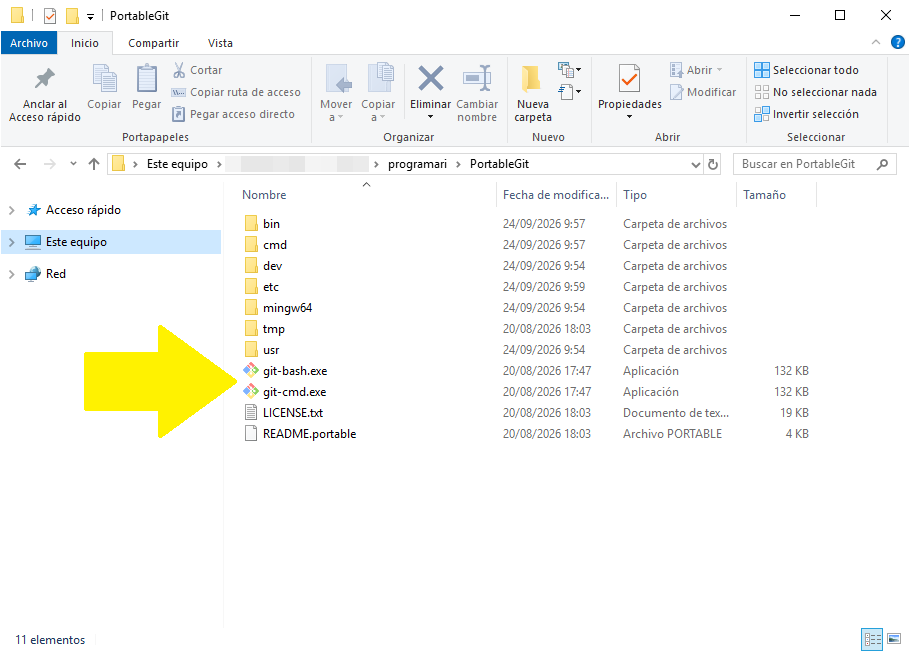Select the usr folder

(x=270, y=350)
